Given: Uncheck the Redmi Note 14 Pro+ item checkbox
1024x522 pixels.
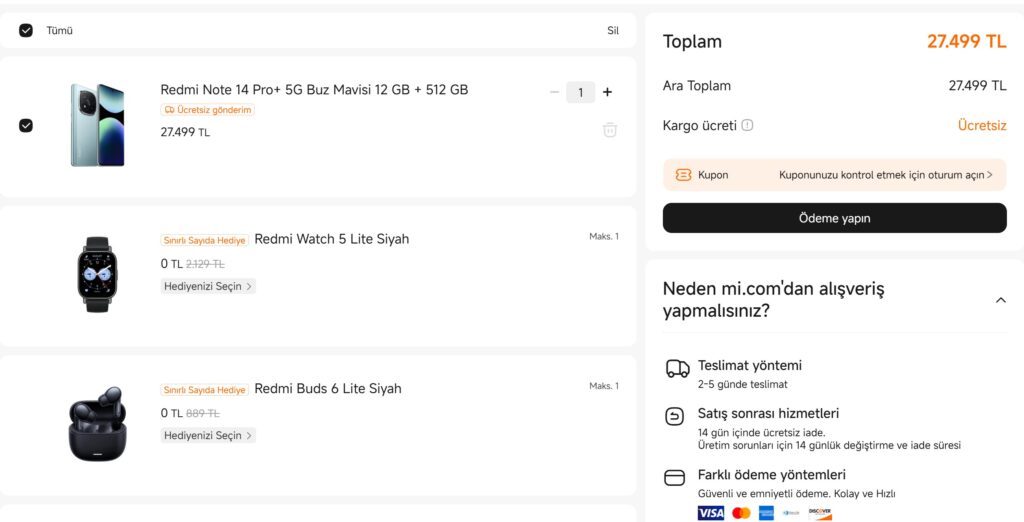Looking at the screenshot, I should coord(26,125).
